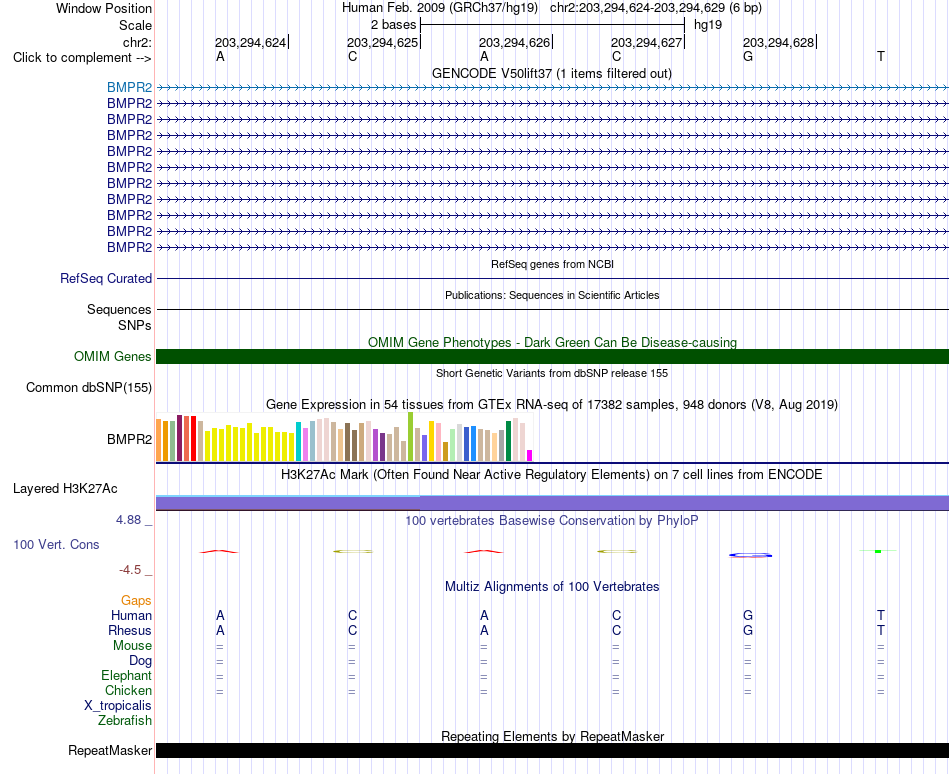Viewport: 950px width, 774px height.
Task: Click the Rhesus species label
Action: (130, 630)
